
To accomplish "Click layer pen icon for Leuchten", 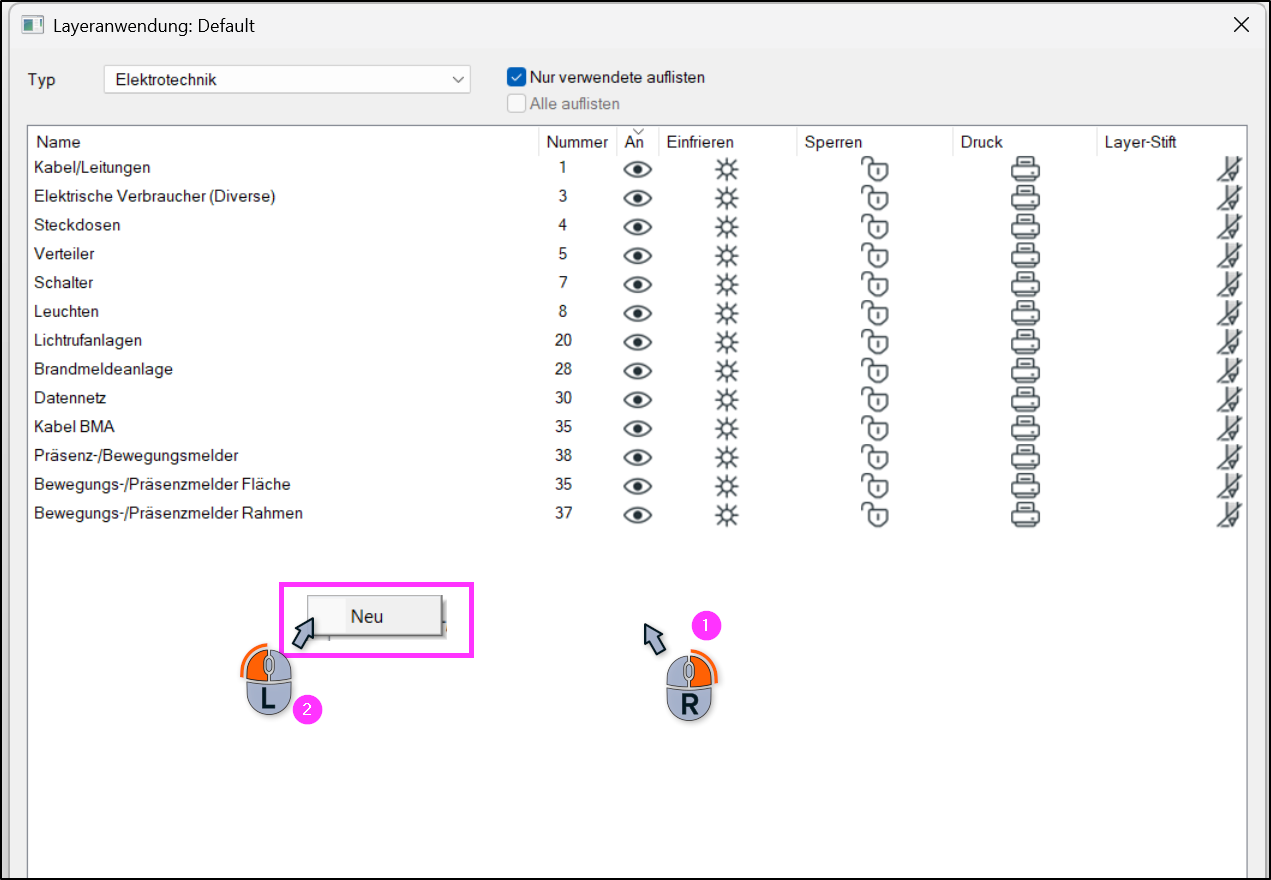I will pyautogui.click(x=1229, y=313).
